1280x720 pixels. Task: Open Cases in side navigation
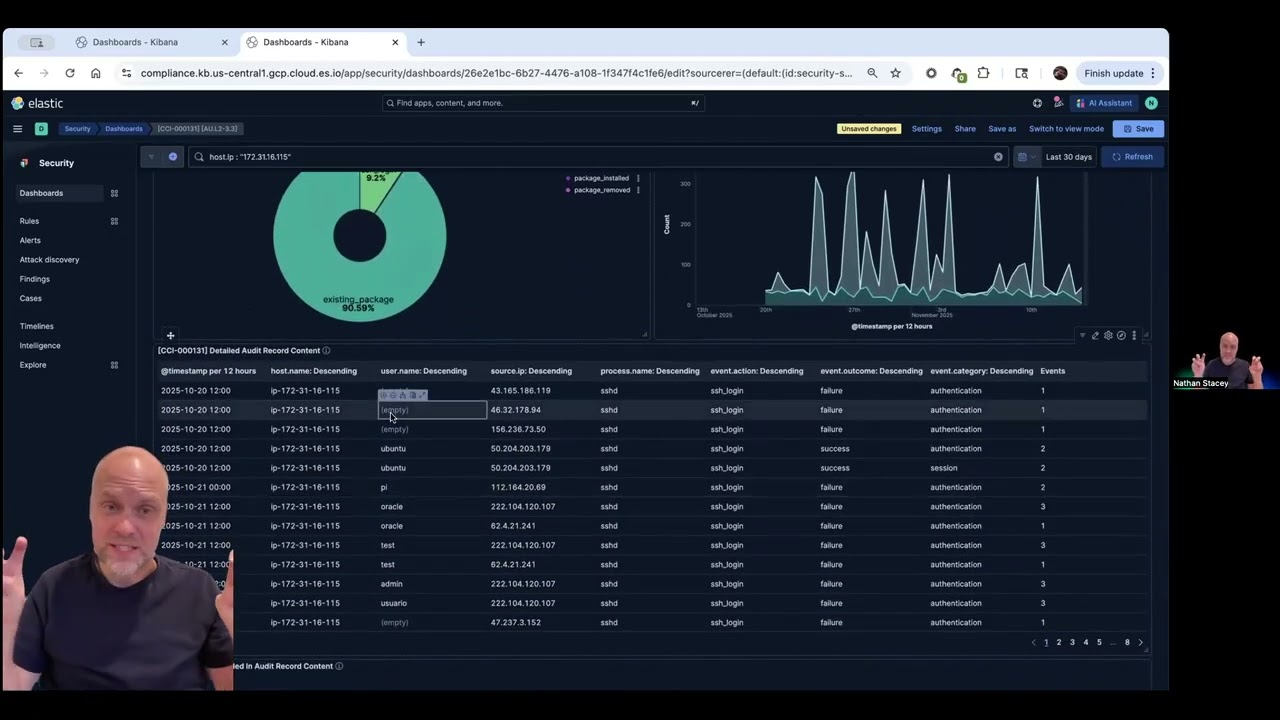tap(31, 298)
